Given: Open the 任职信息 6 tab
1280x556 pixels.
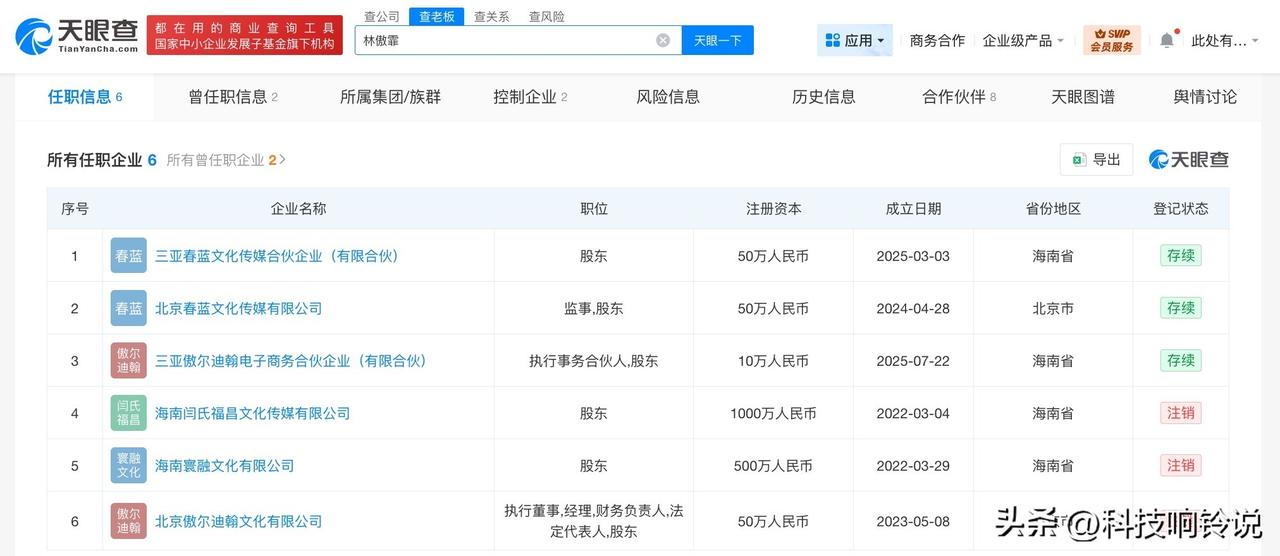Looking at the screenshot, I should coord(85,97).
